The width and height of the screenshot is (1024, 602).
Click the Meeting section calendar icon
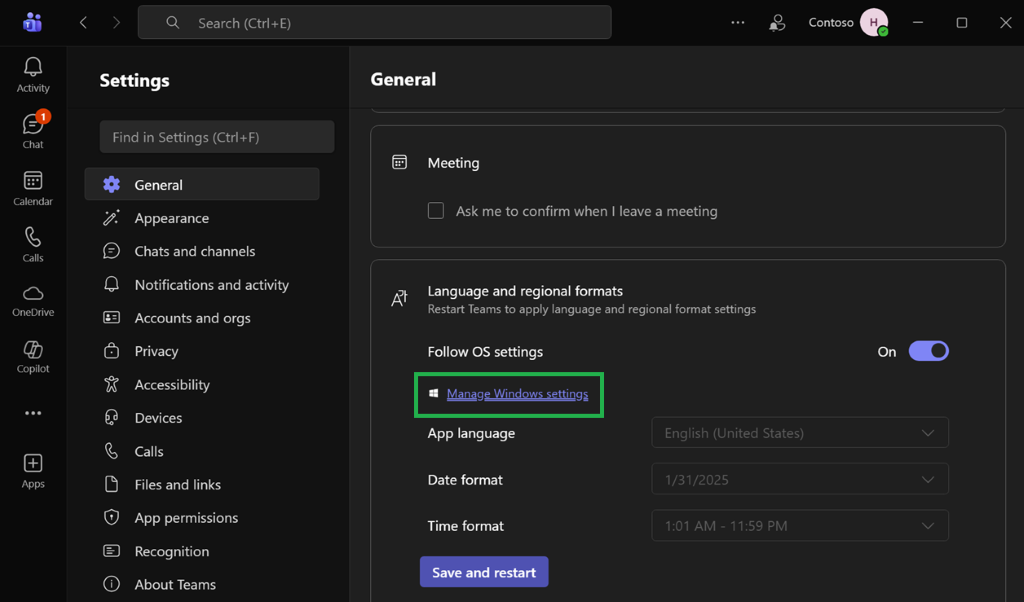point(399,163)
